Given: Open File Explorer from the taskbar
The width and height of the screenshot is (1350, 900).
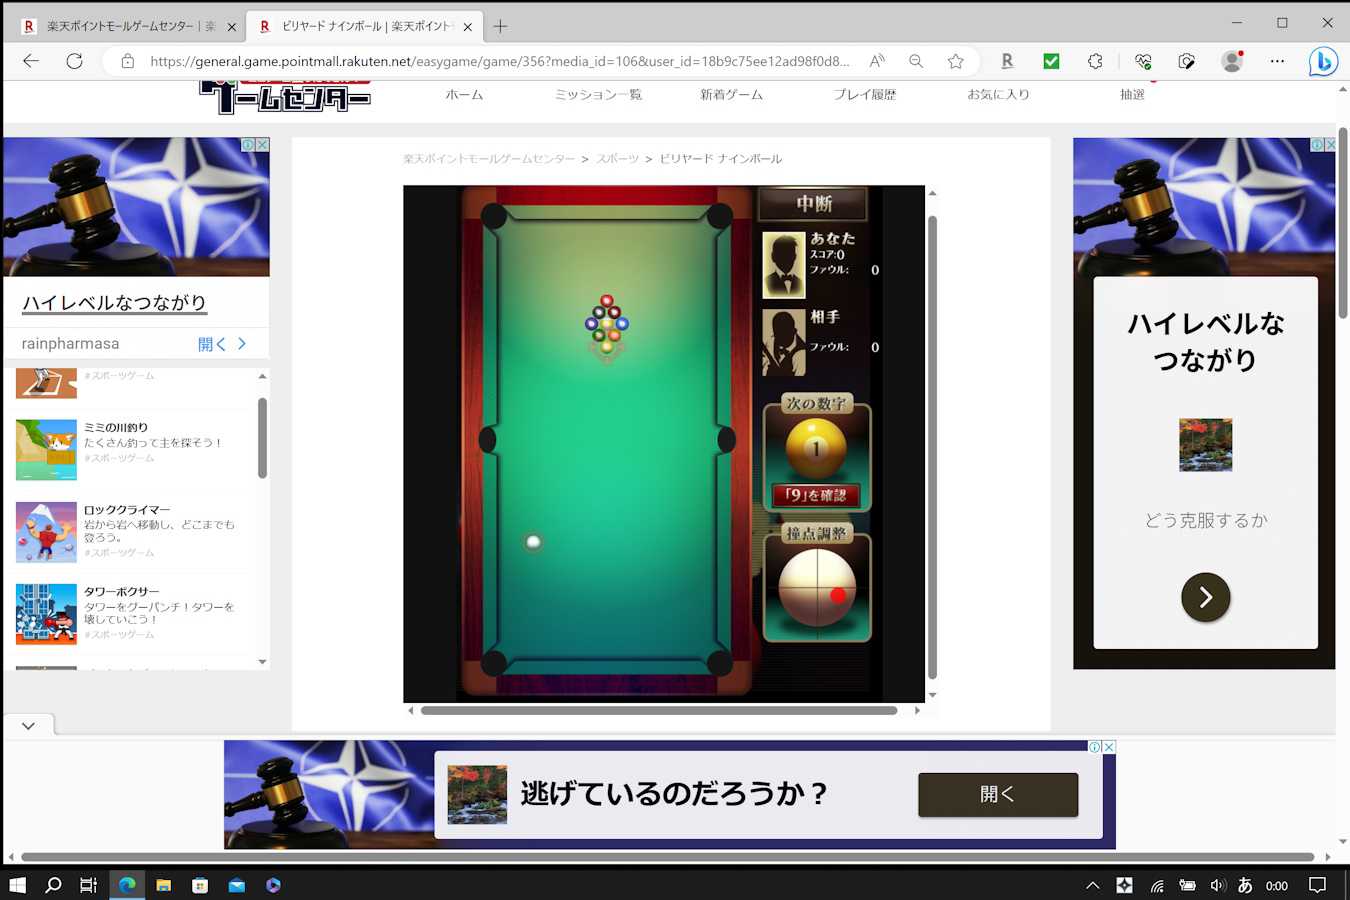Looking at the screenshot, I should pos(163,885).
